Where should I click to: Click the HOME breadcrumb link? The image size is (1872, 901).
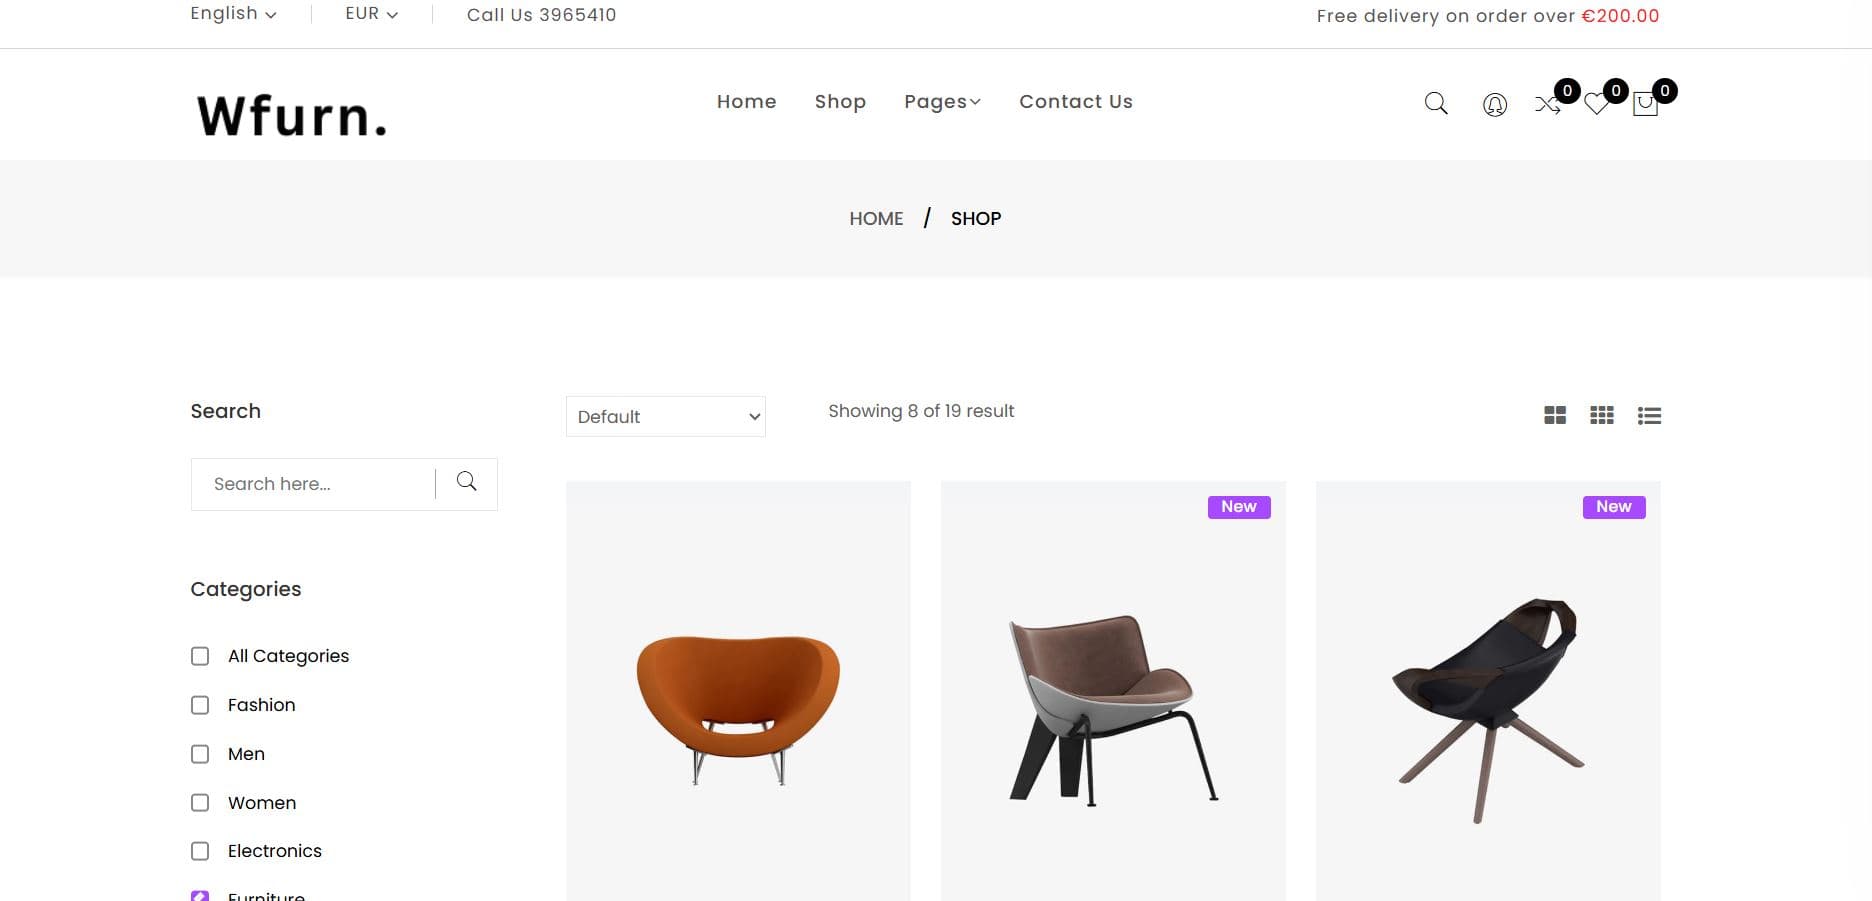pos(876,219)
